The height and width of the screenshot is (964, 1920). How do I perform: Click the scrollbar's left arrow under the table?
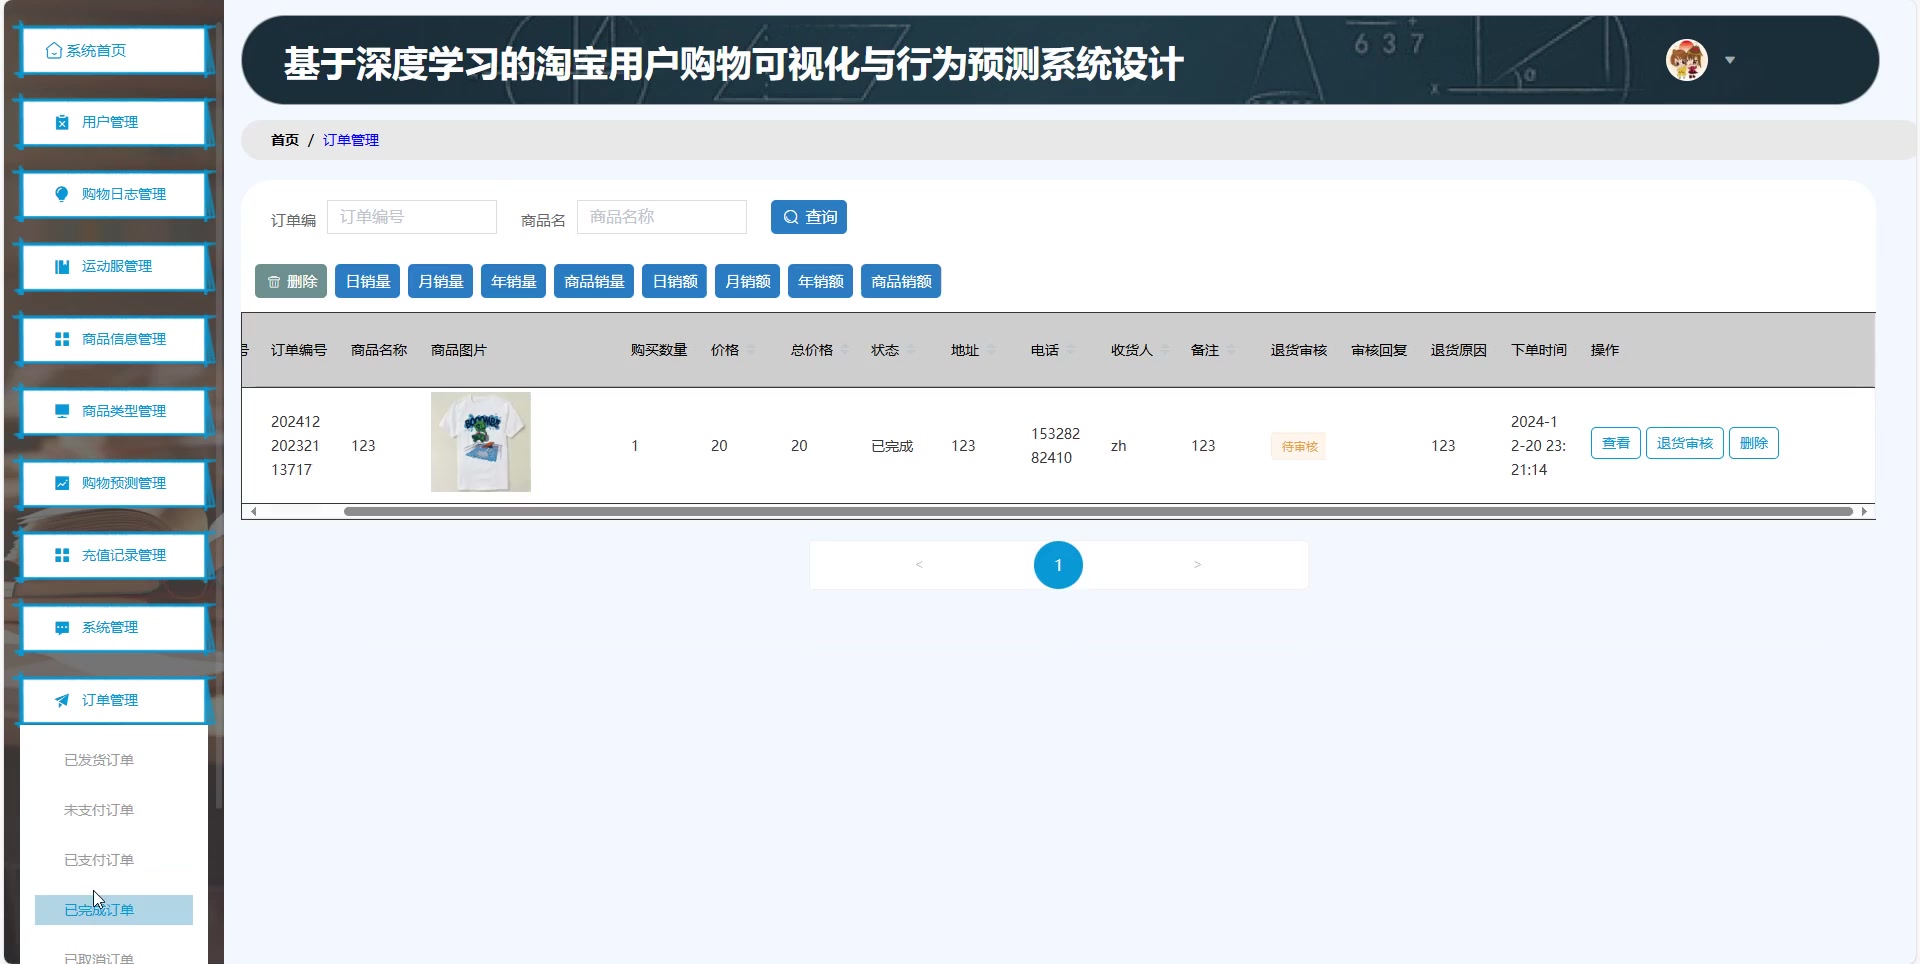tap(254, 512)
